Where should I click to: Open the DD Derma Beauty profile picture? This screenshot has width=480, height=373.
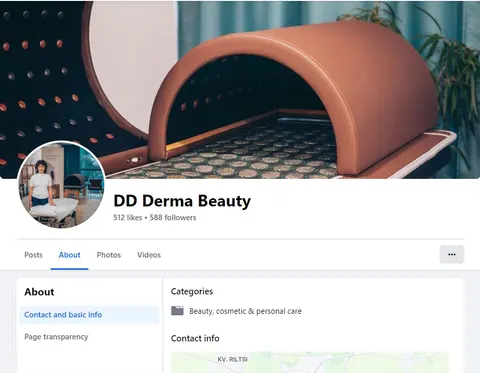click(62, 184)
